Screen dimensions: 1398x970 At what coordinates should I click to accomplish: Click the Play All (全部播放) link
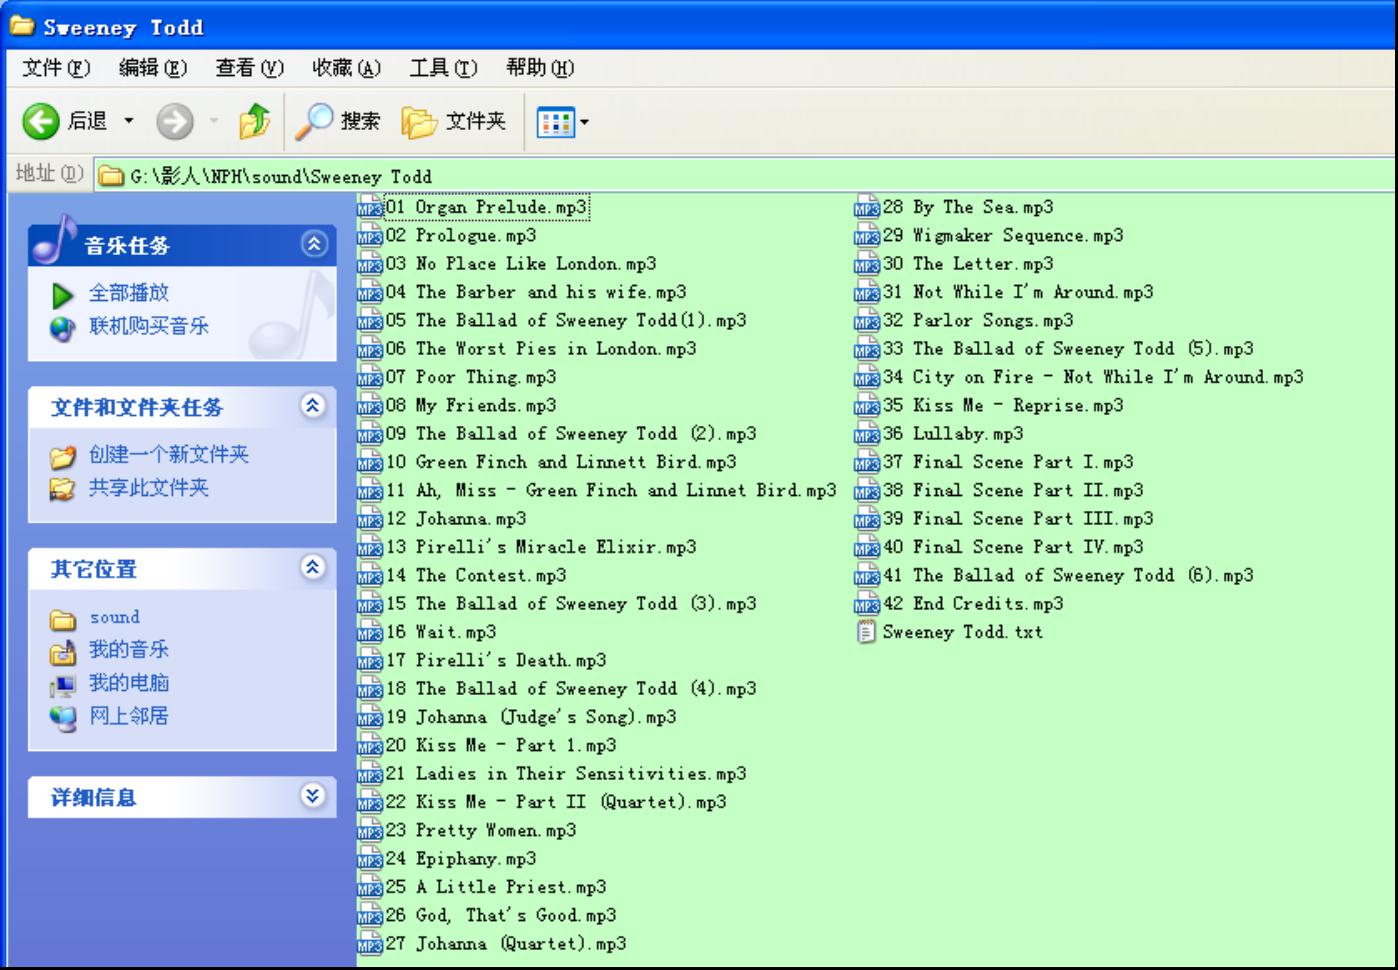(x=129, y=293)
